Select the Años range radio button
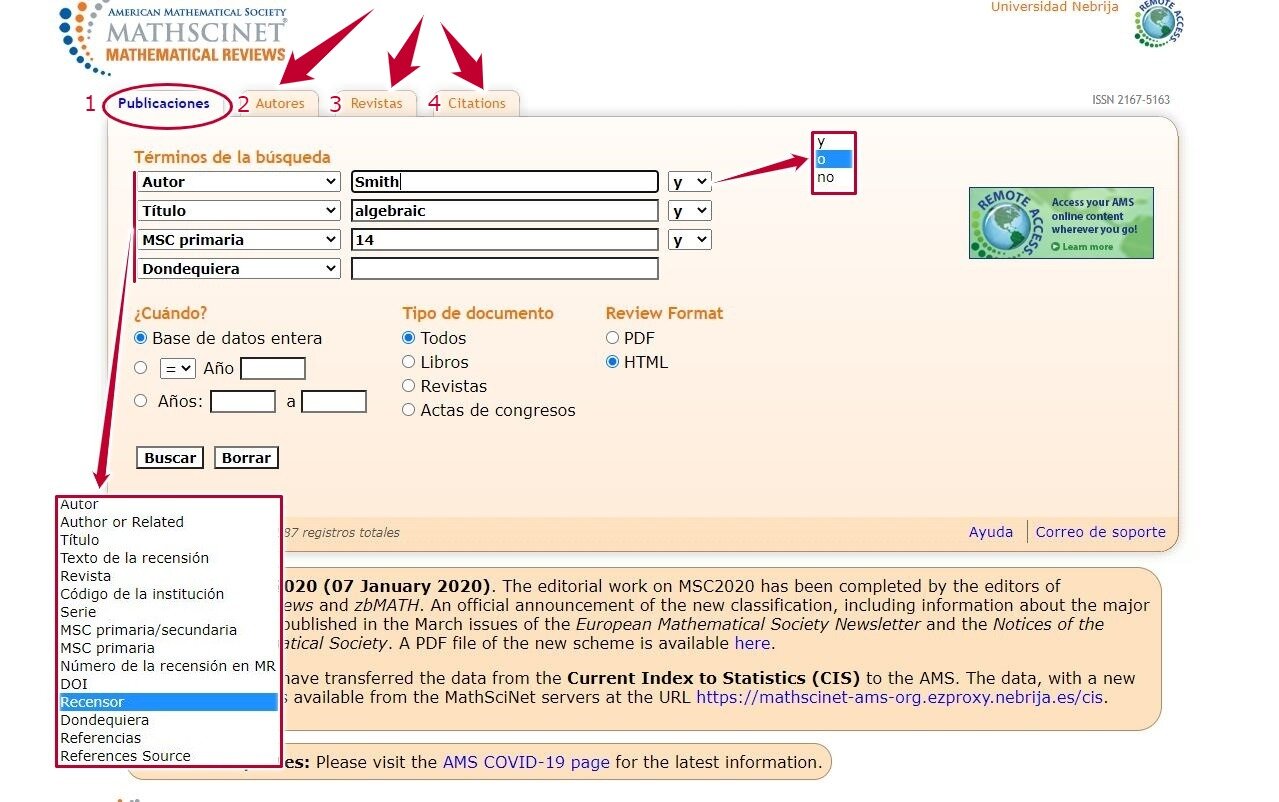Viewport: 1279px width, 802px height. click(x=141, y=401)
